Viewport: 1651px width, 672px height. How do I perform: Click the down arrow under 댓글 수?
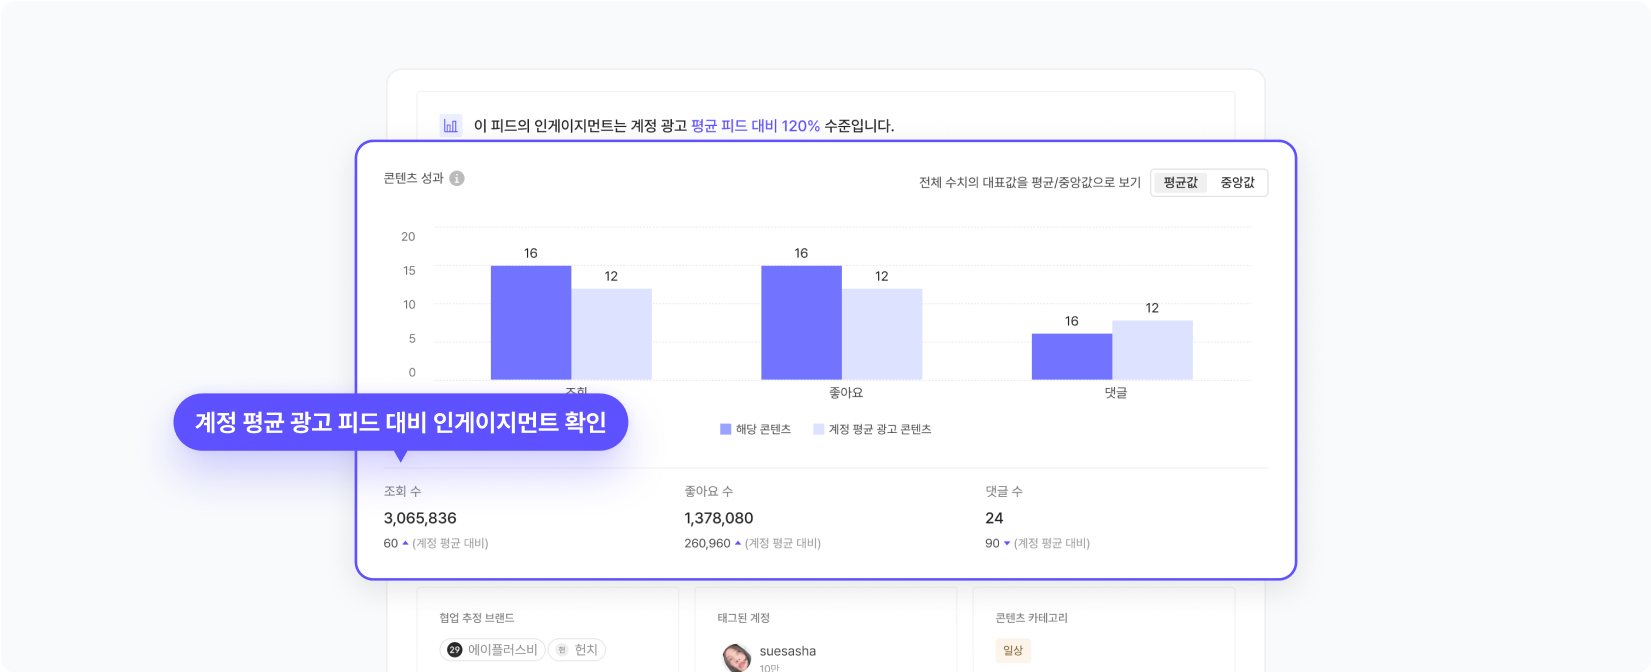point(1007,544)
